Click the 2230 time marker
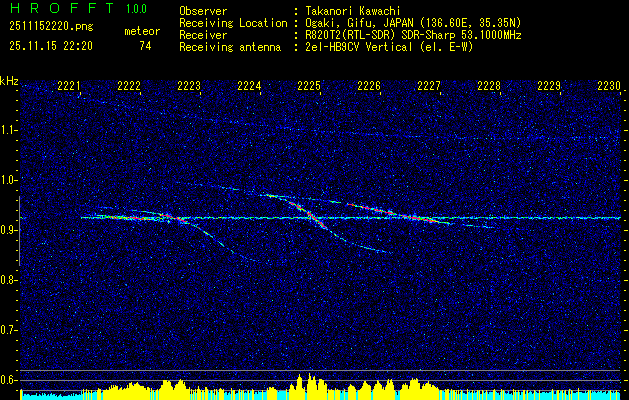This screenshot has height=400, width=629. 609,86
